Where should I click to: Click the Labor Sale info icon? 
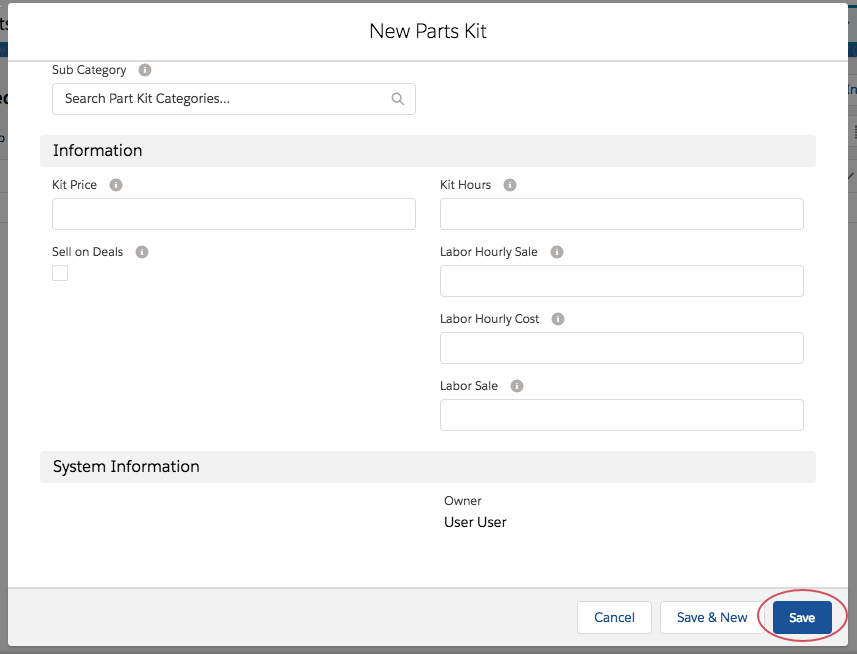517,386
